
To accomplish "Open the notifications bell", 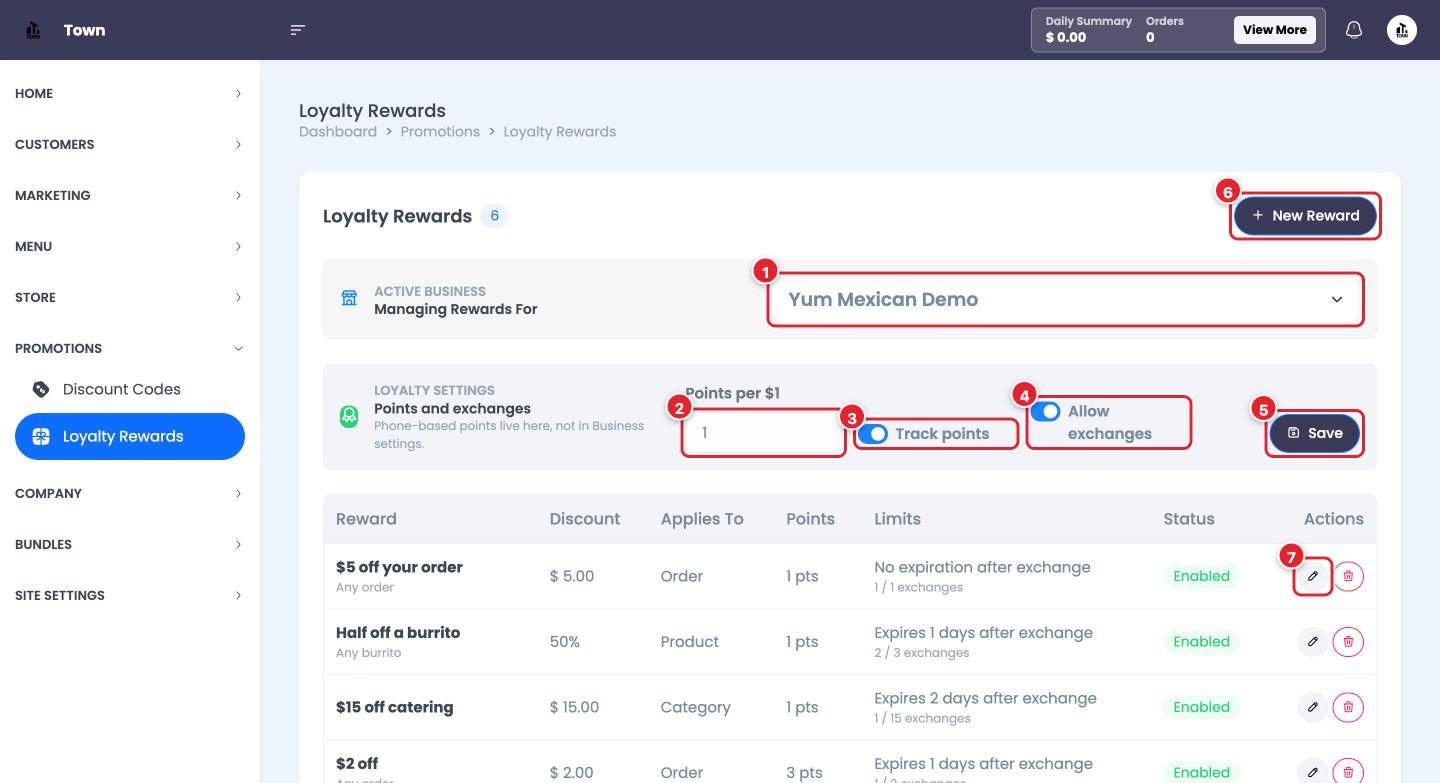I will (x=1354, y=30).
